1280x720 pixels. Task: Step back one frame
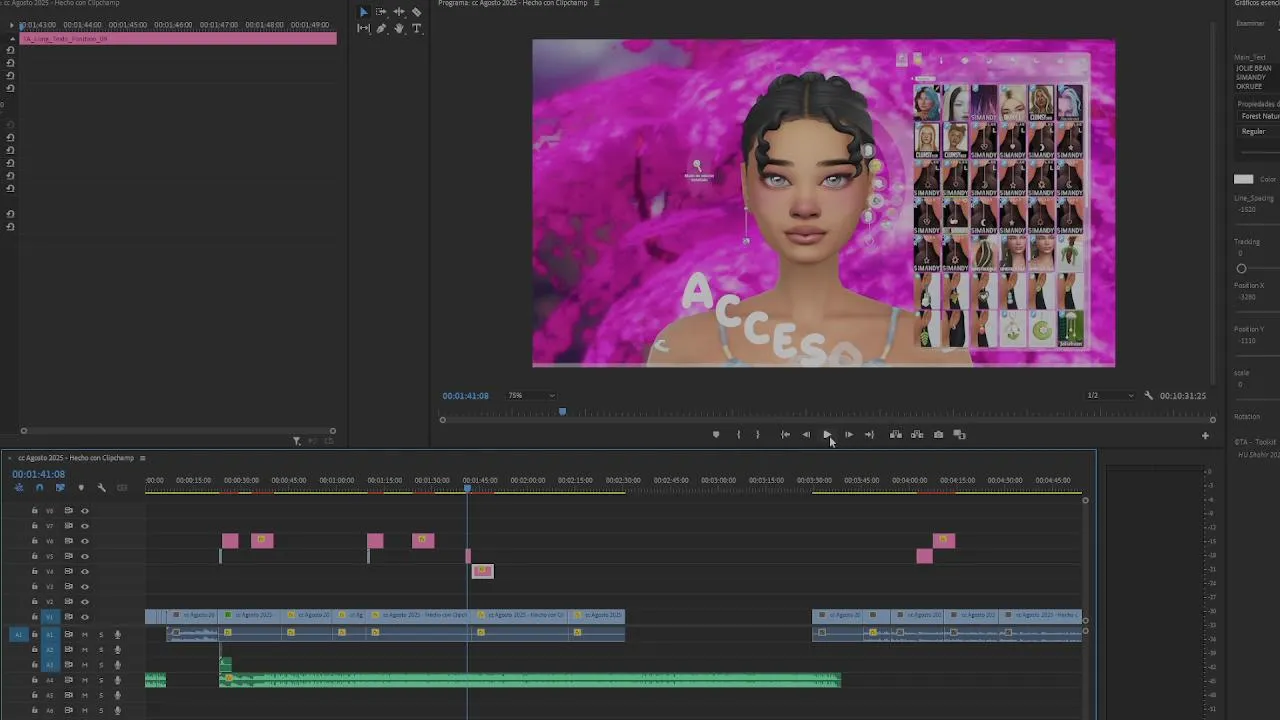pos(806,435)
